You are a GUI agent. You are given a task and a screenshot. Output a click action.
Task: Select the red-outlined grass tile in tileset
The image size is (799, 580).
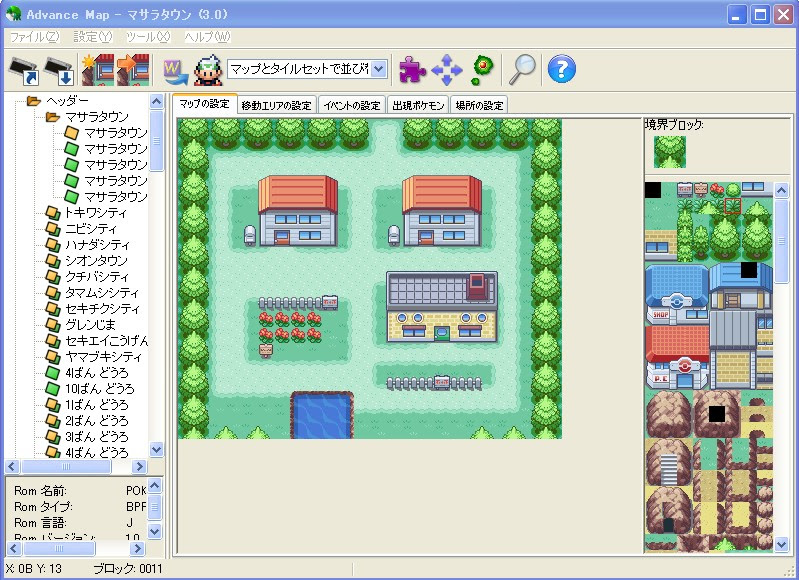(732, 206)
